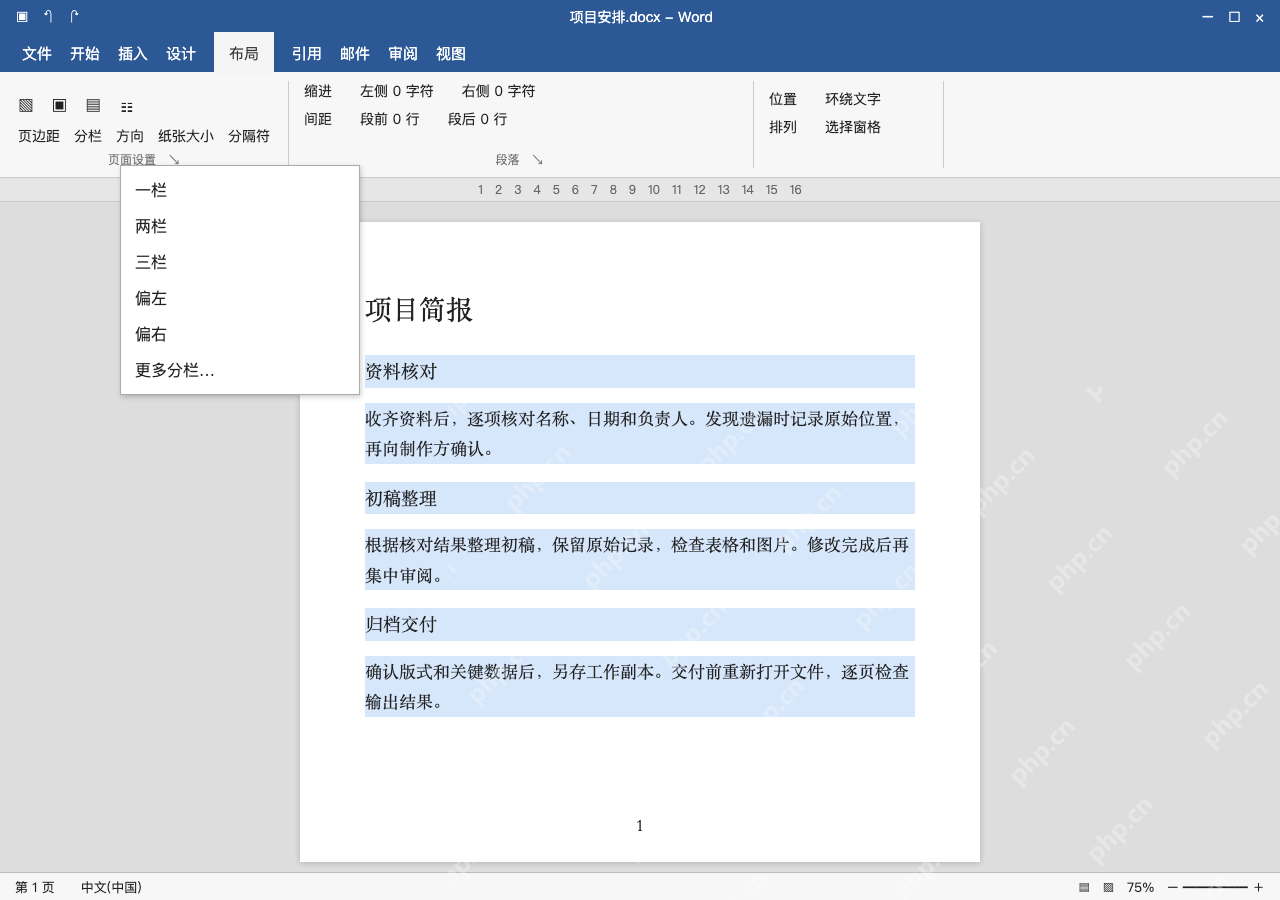Open the 纸张大小 paper size dropdown

[x=186, y=136]
